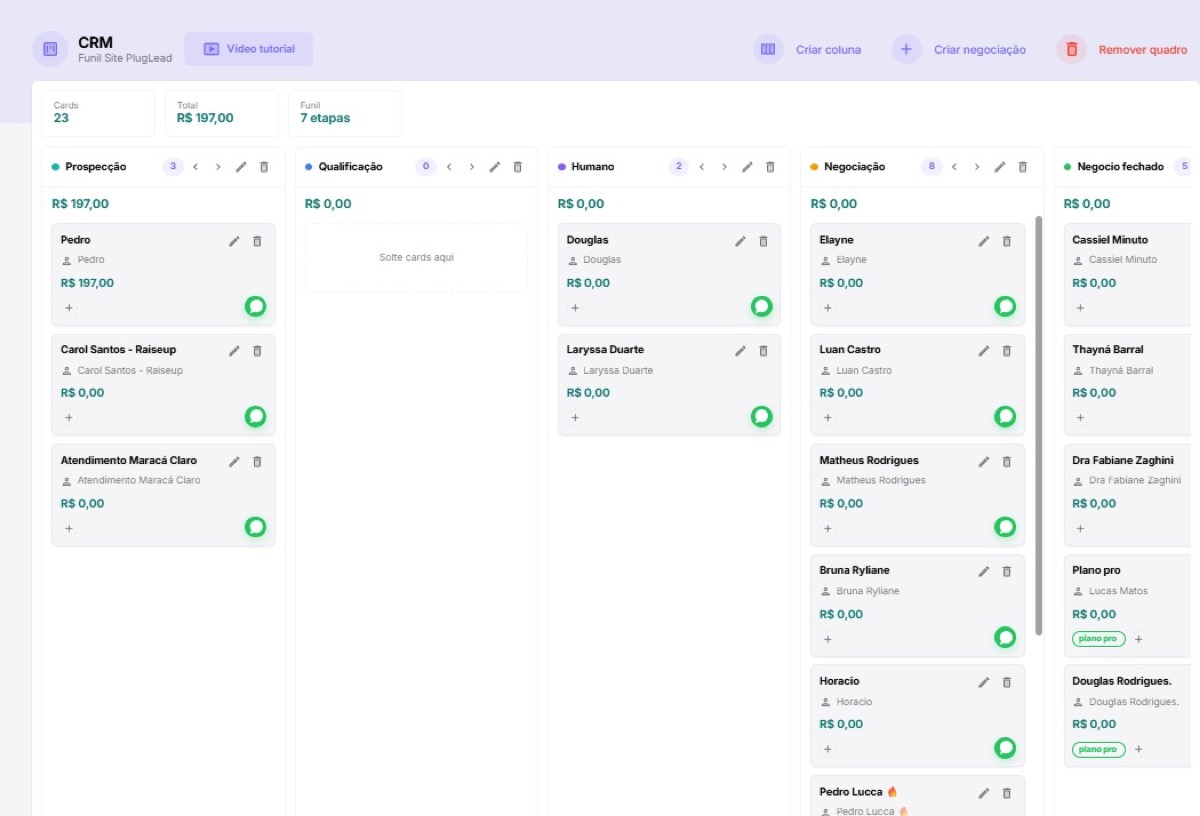Click the Funil 7 etapas summary box
1200x816 pixels.
point(345,113)
